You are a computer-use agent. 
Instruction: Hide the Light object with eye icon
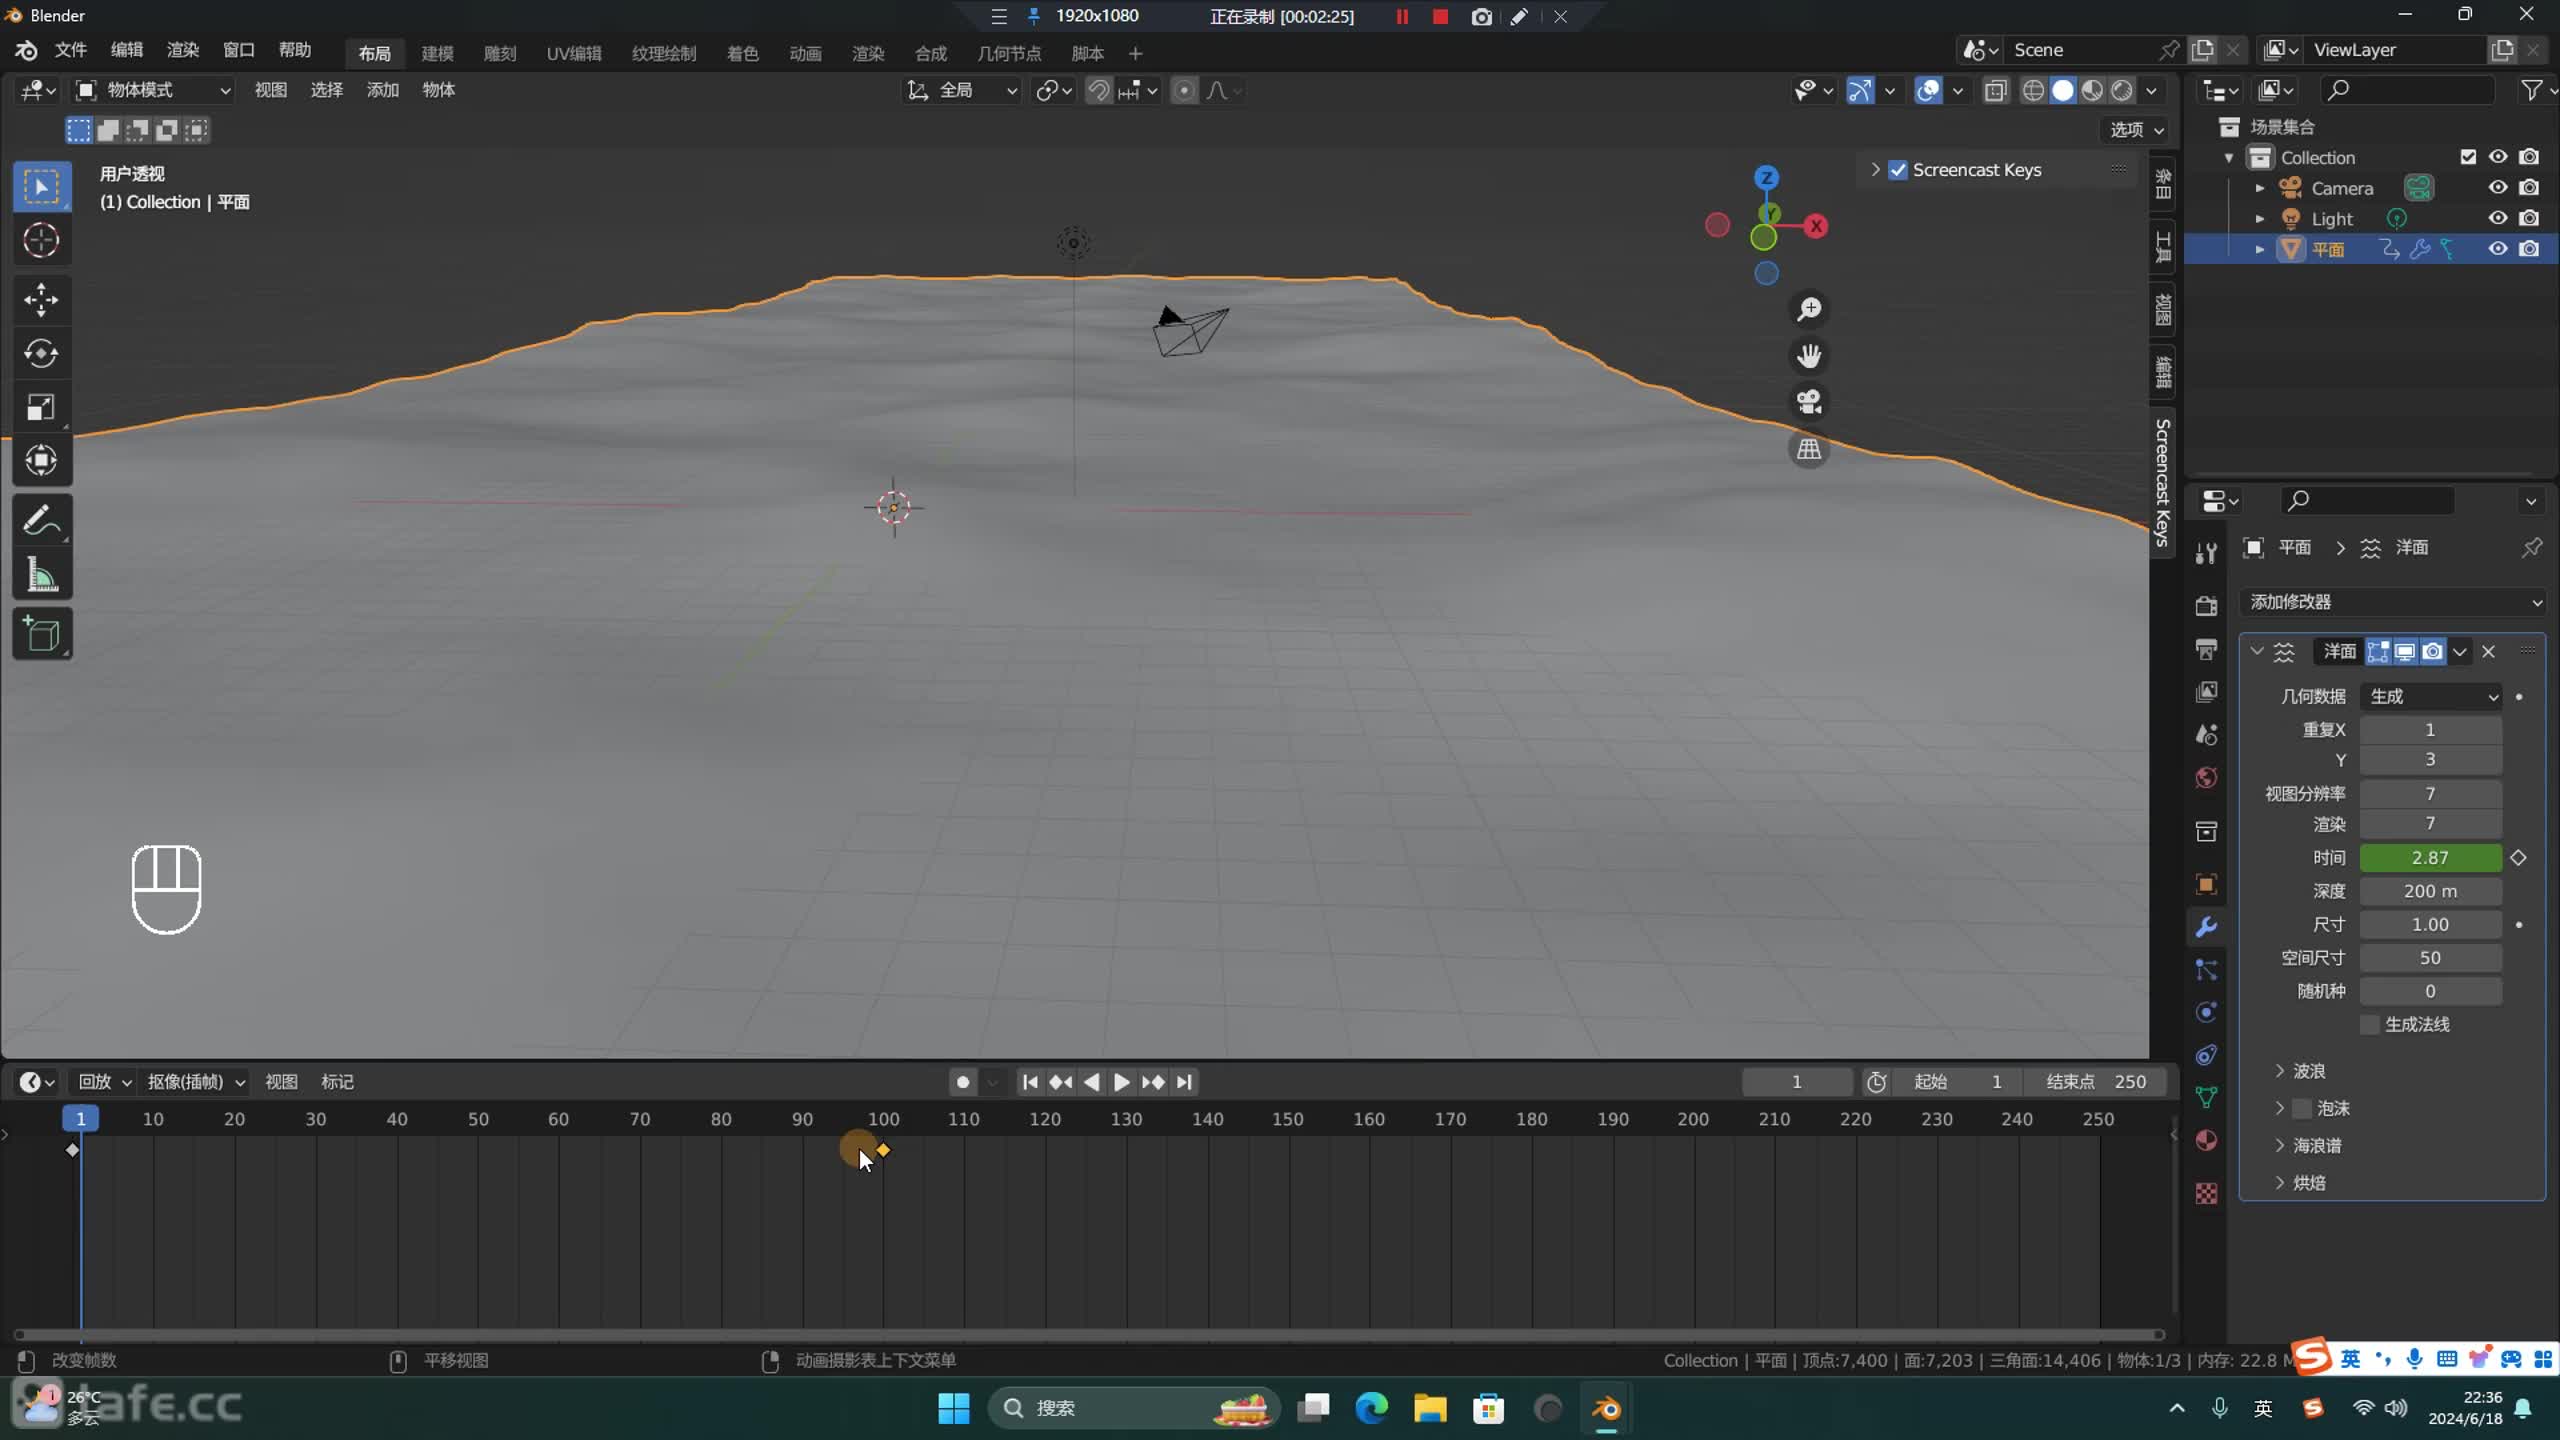pos(2498,218)
